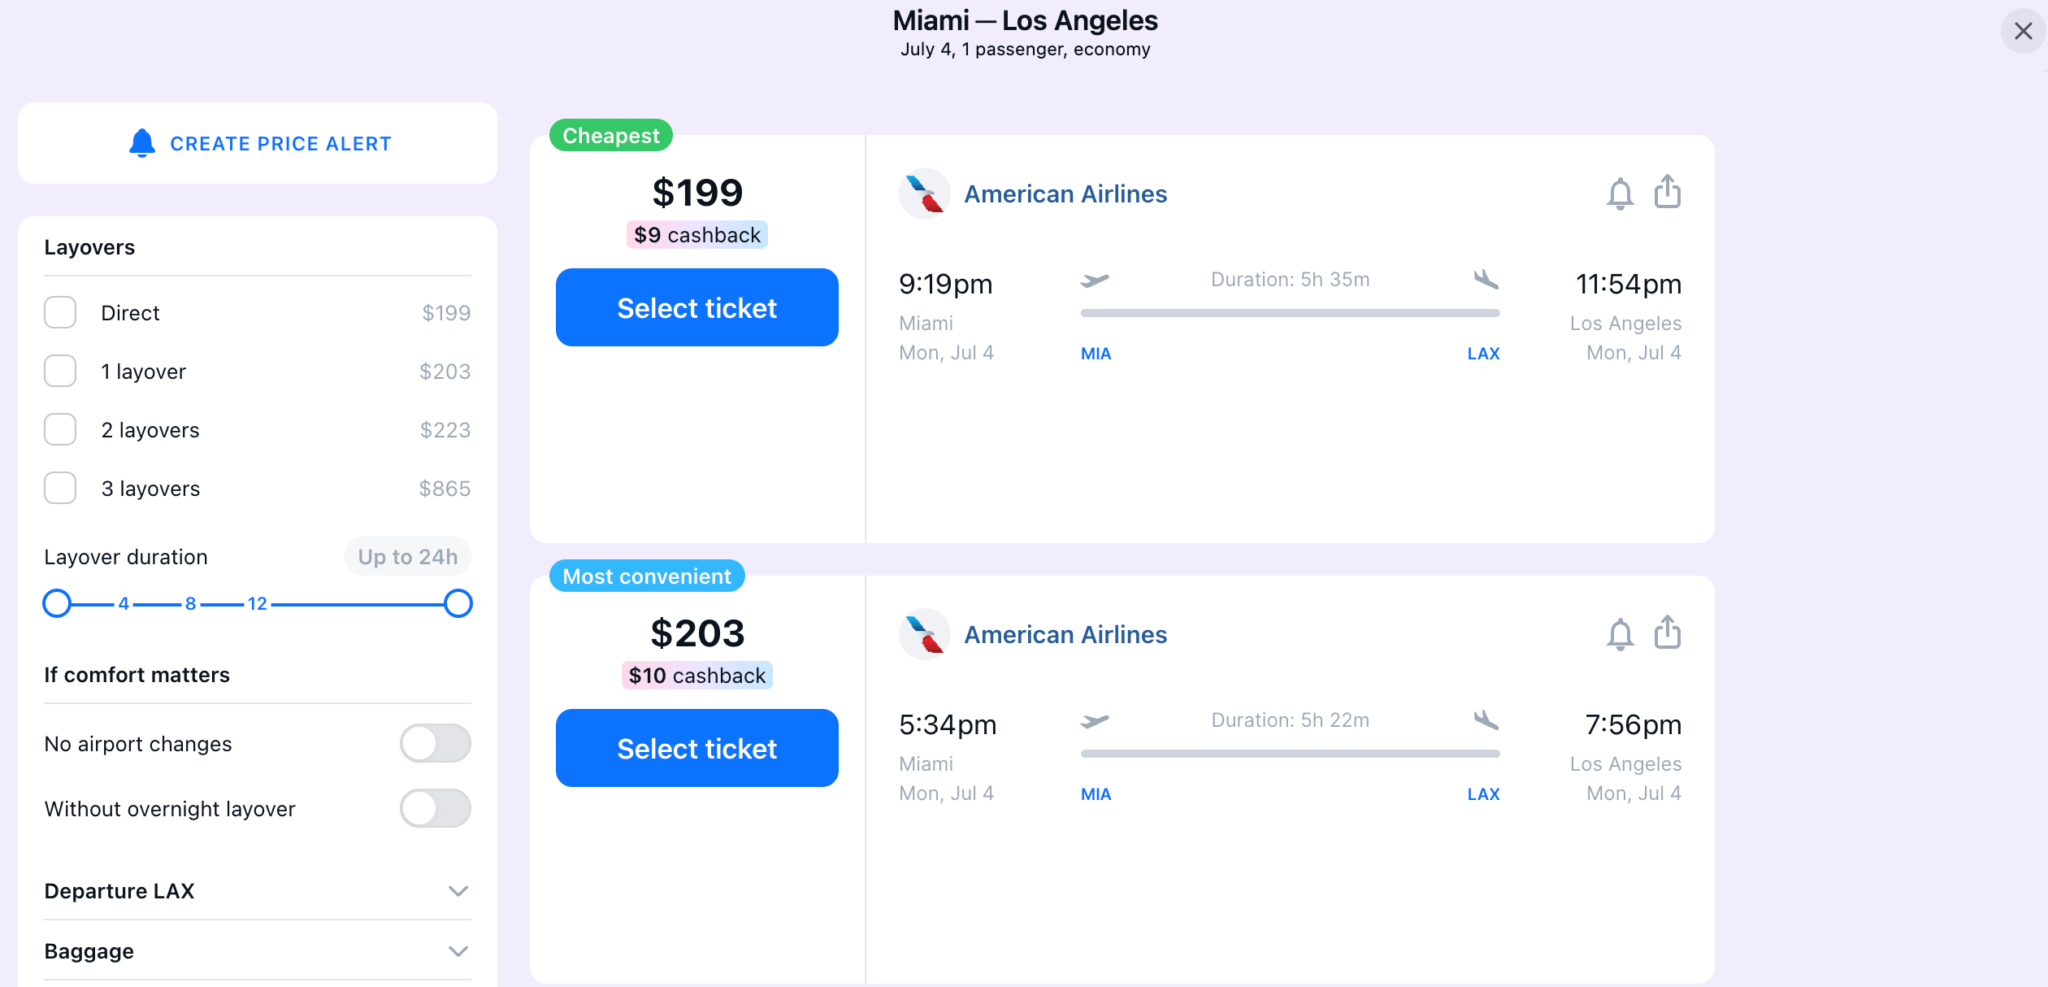
Task: Click the American Airlines logo on the cheapest flight
Action: [x=923, y=193]
